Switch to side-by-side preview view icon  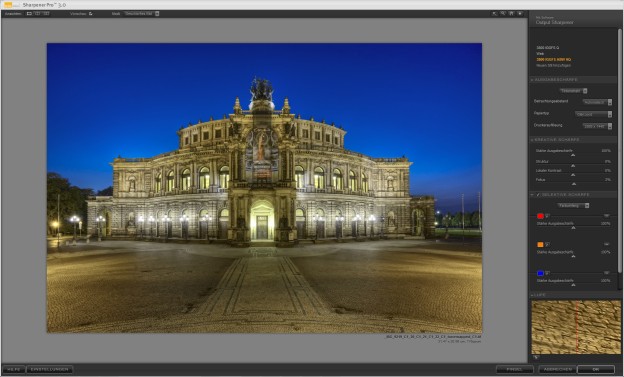(46, 14)
